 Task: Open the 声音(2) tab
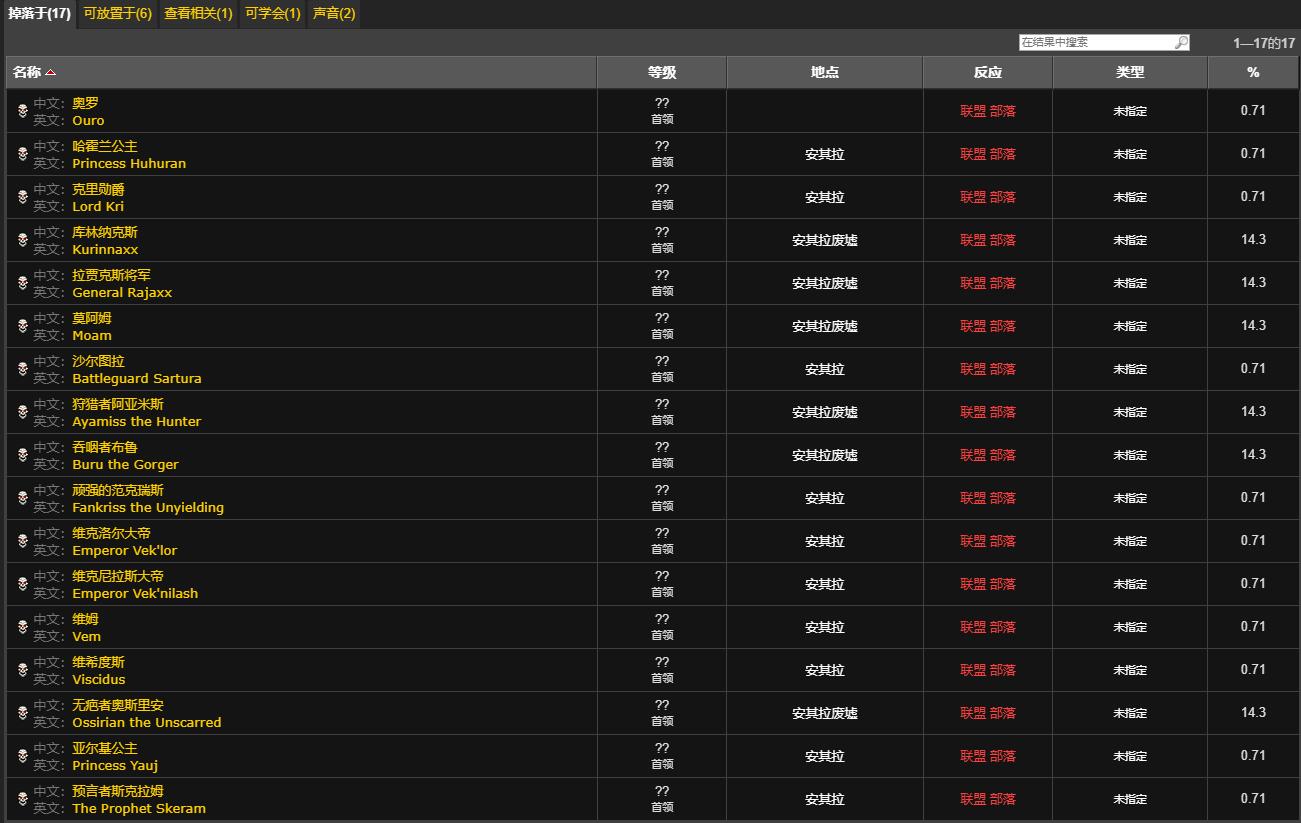[334, 14]
